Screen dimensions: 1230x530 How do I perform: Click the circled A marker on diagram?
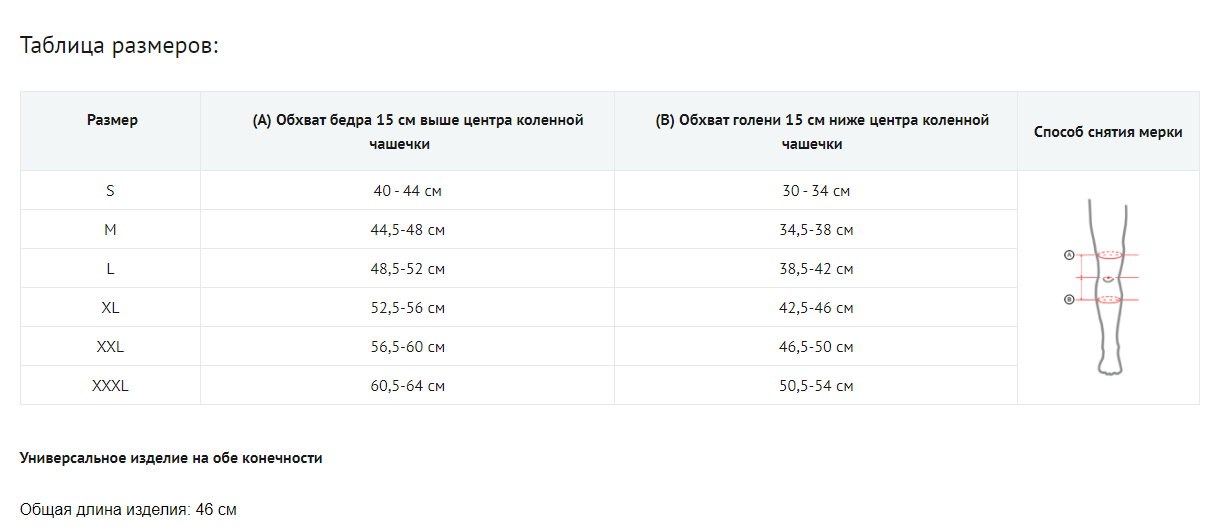click(x=1068, y=255)
